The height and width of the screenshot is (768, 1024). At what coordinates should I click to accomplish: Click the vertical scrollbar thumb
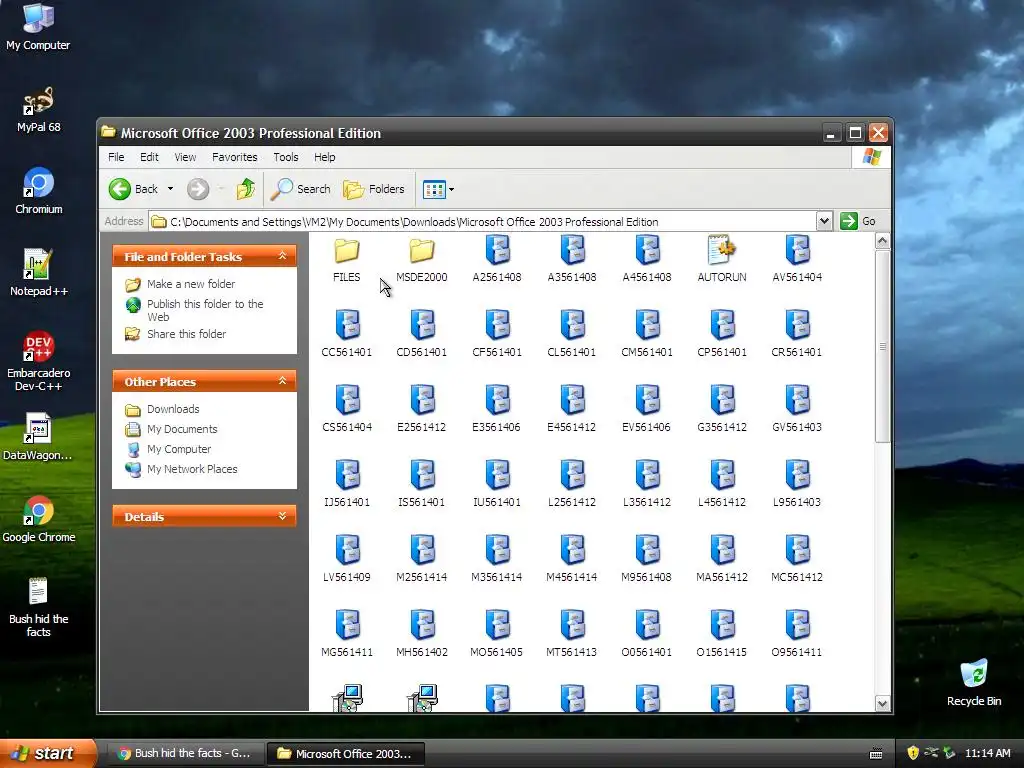882,346
